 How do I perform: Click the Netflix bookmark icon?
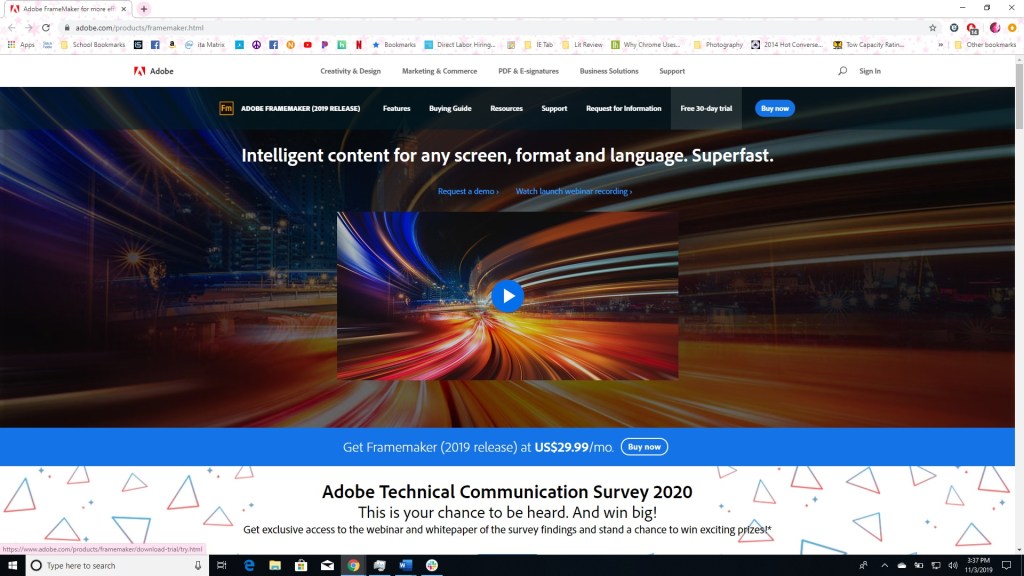coord(359,45)
